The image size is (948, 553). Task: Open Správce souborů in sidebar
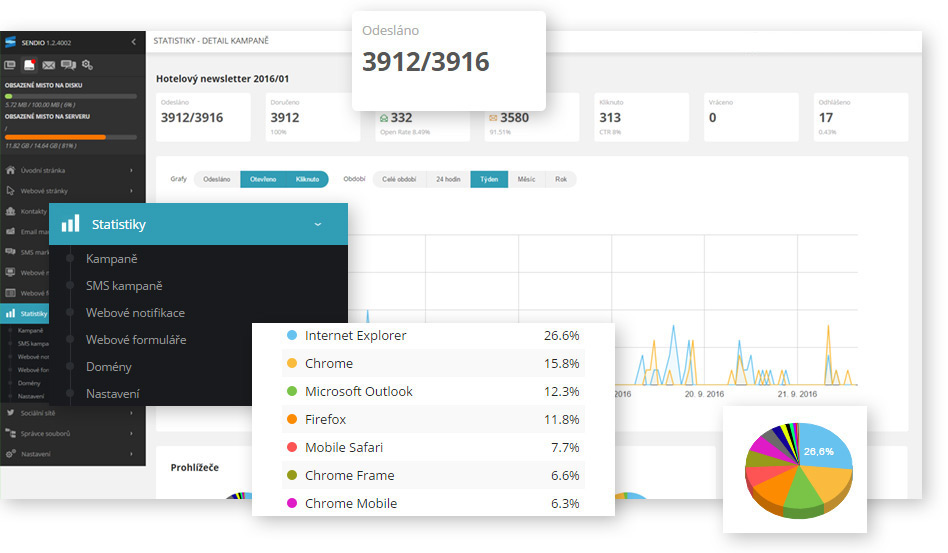click(45, 434)
